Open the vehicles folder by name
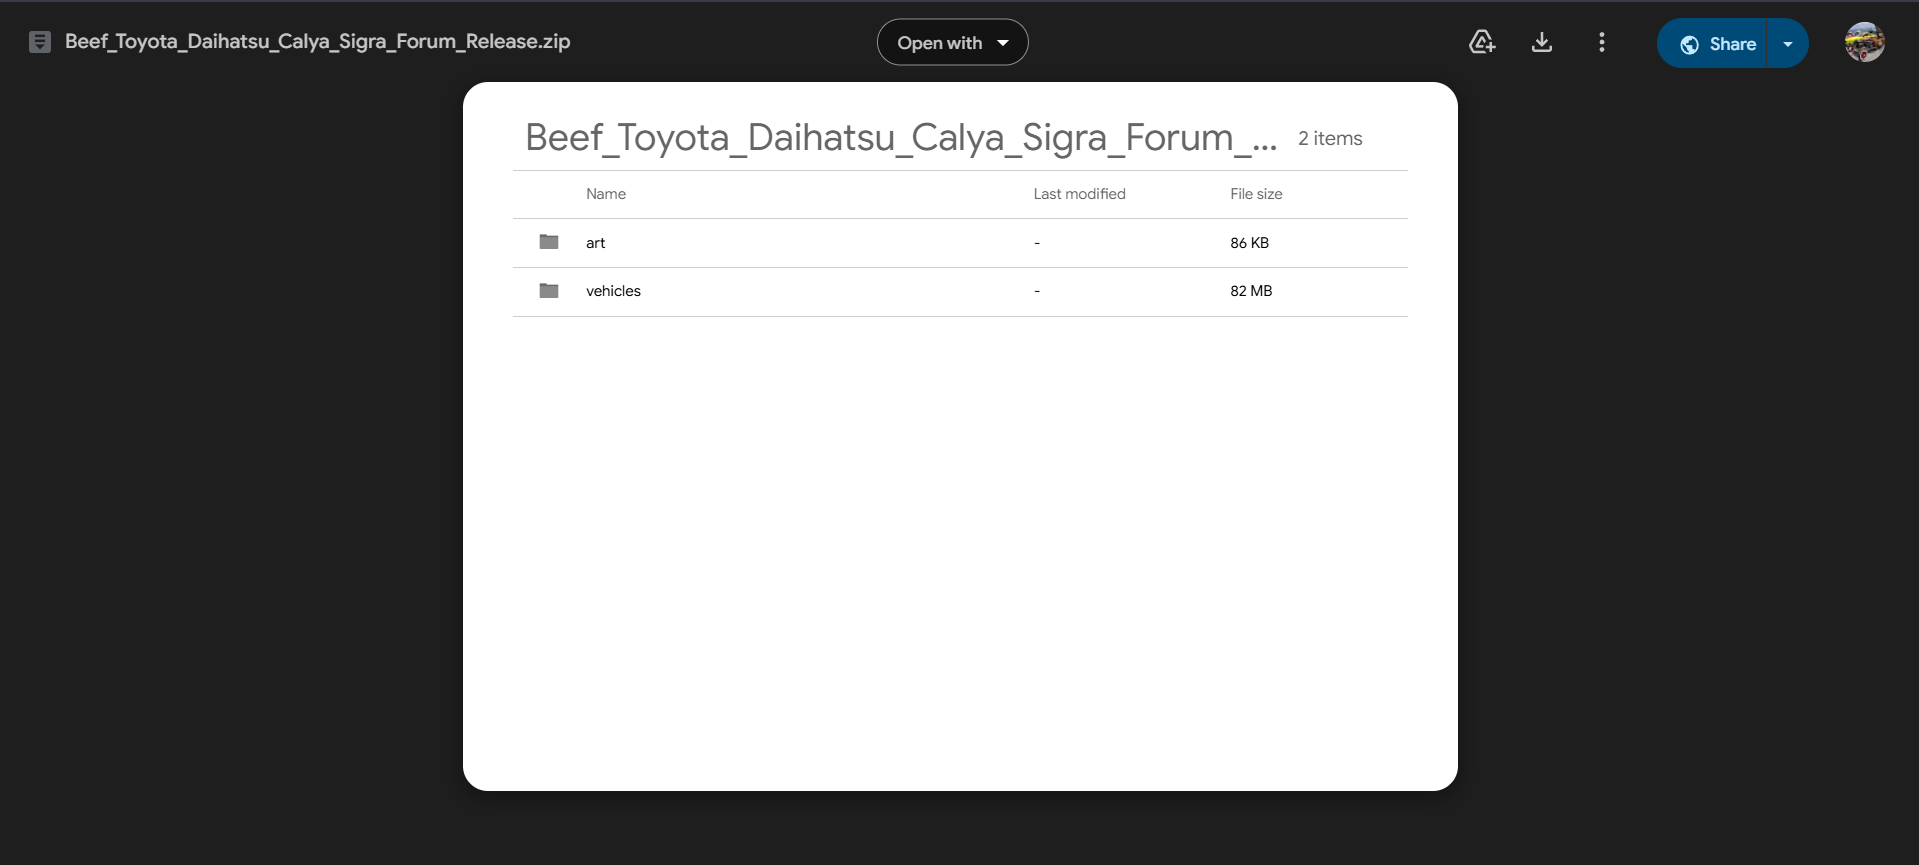 [613, 291]
